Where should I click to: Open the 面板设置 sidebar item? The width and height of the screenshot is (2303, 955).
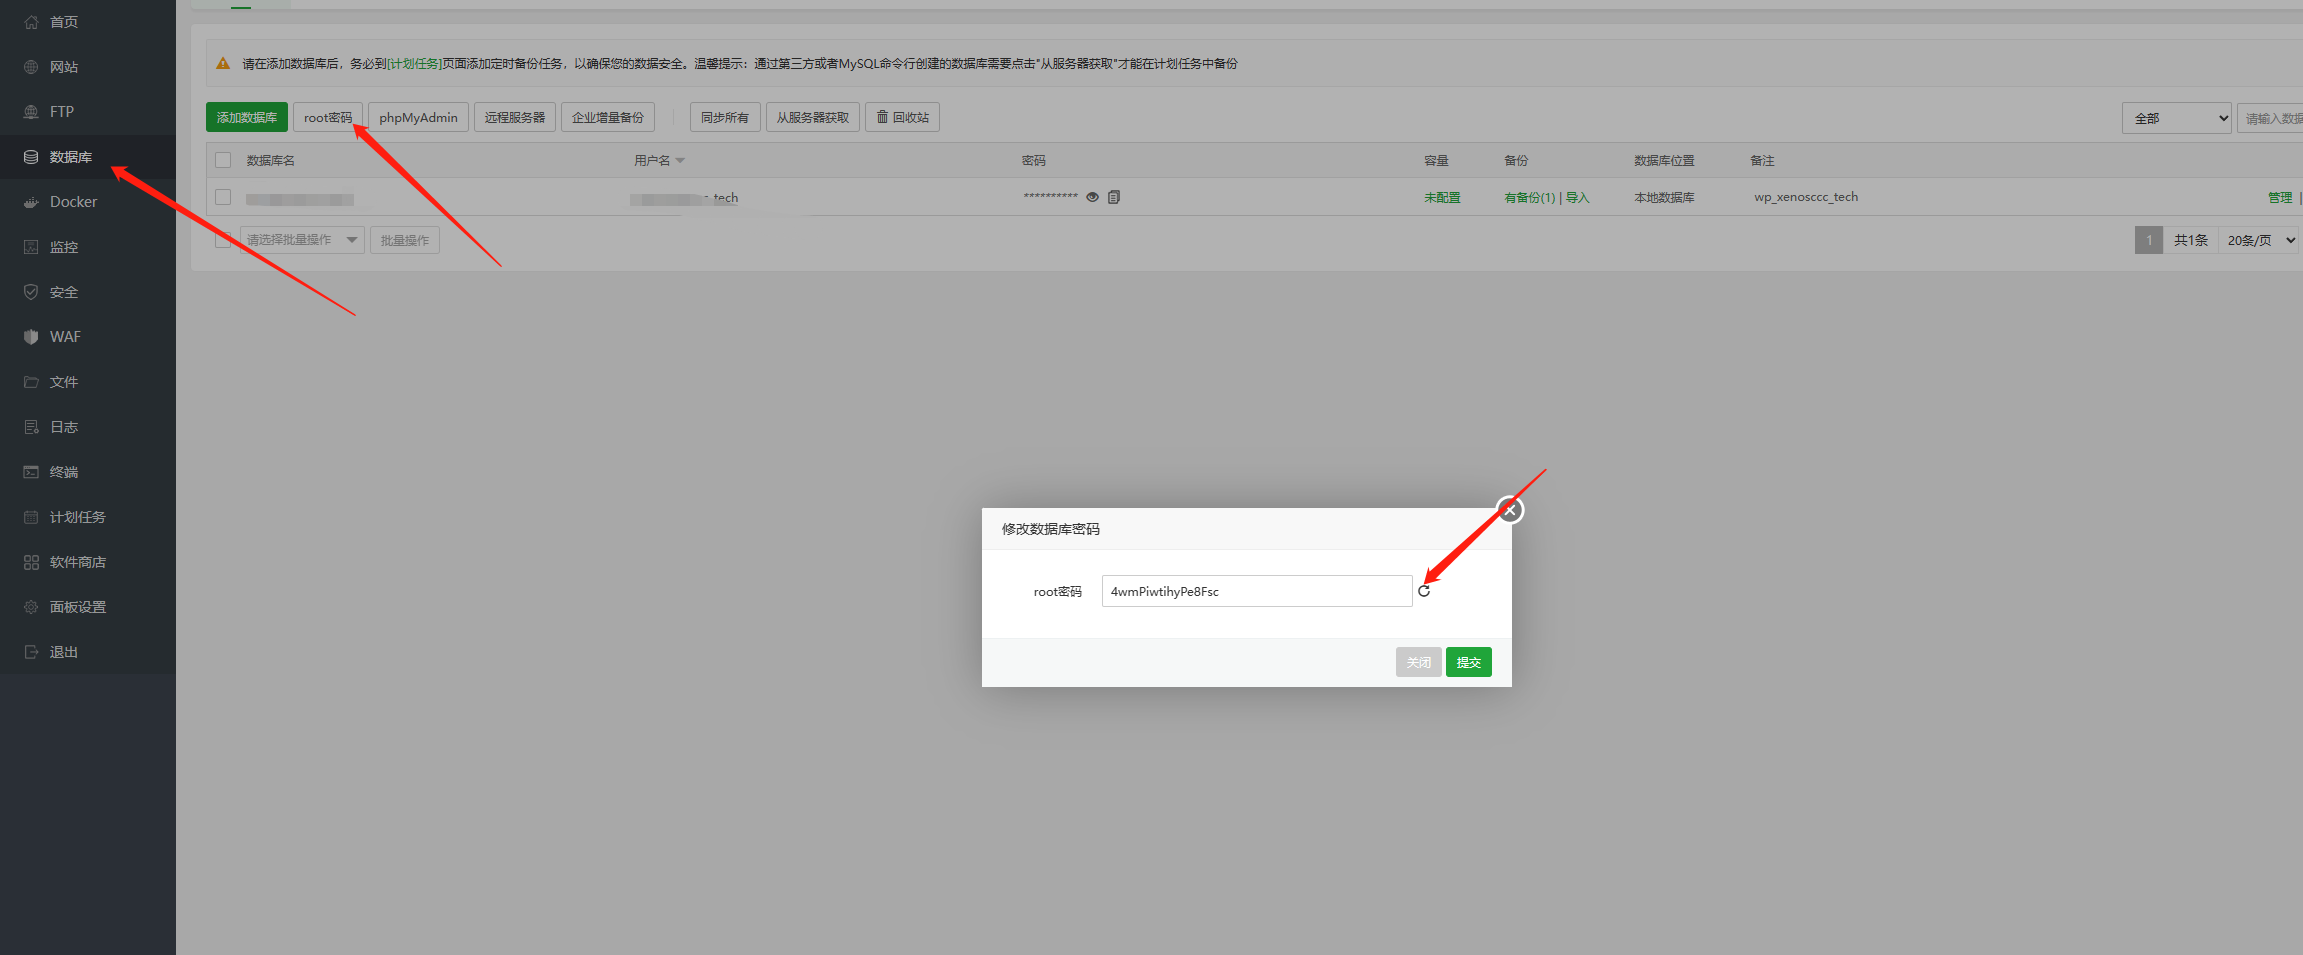(x=88, y=607)
